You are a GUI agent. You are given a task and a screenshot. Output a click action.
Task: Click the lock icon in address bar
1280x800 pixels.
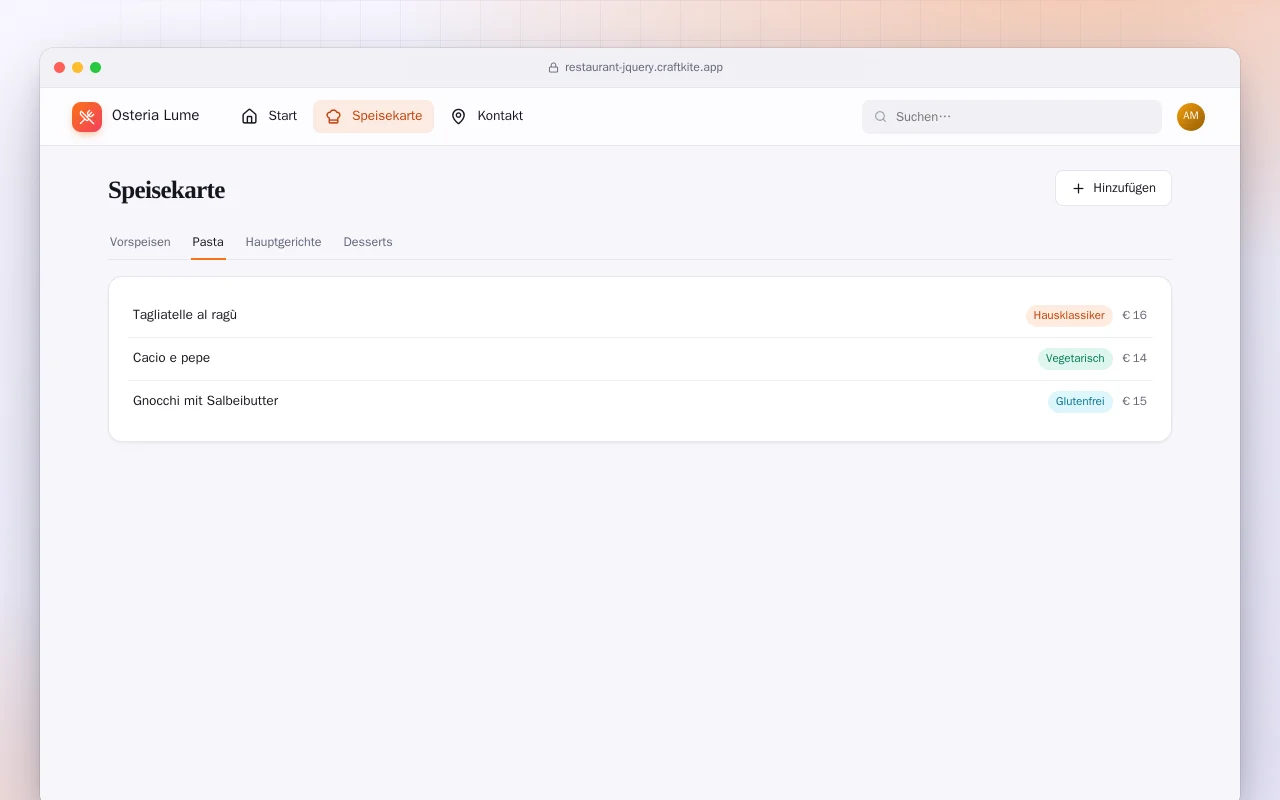click(553, 68)
